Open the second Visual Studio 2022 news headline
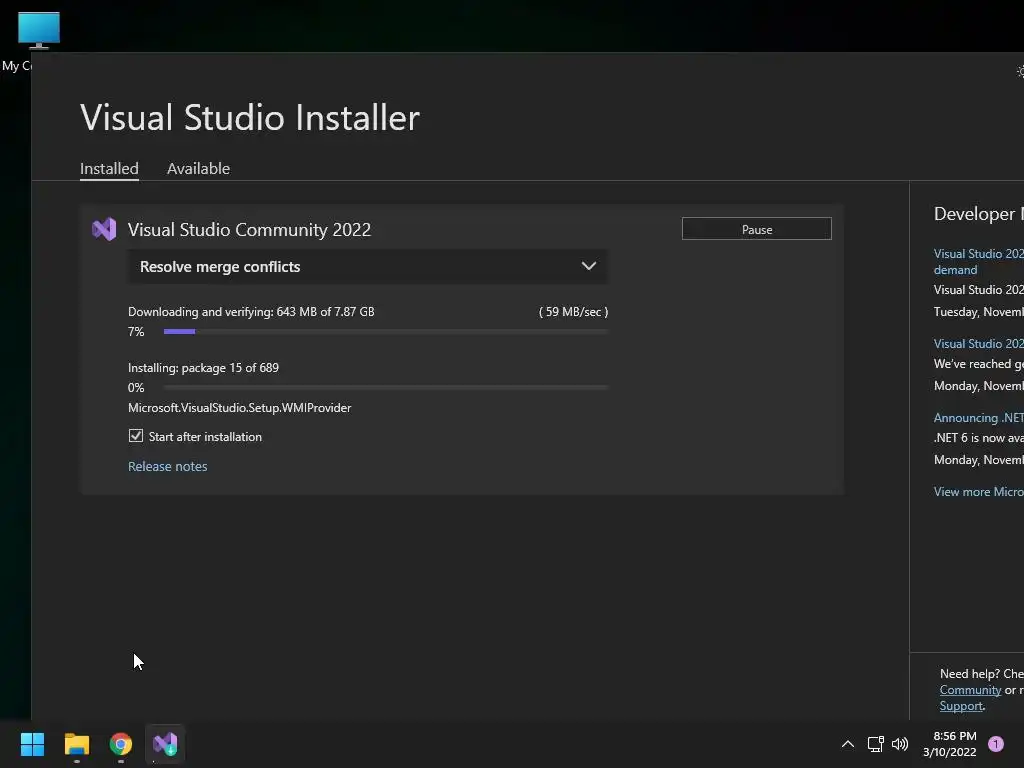The width and height of the screenshot is (1024, 768). pyautogui.click(x=978, y=344)
